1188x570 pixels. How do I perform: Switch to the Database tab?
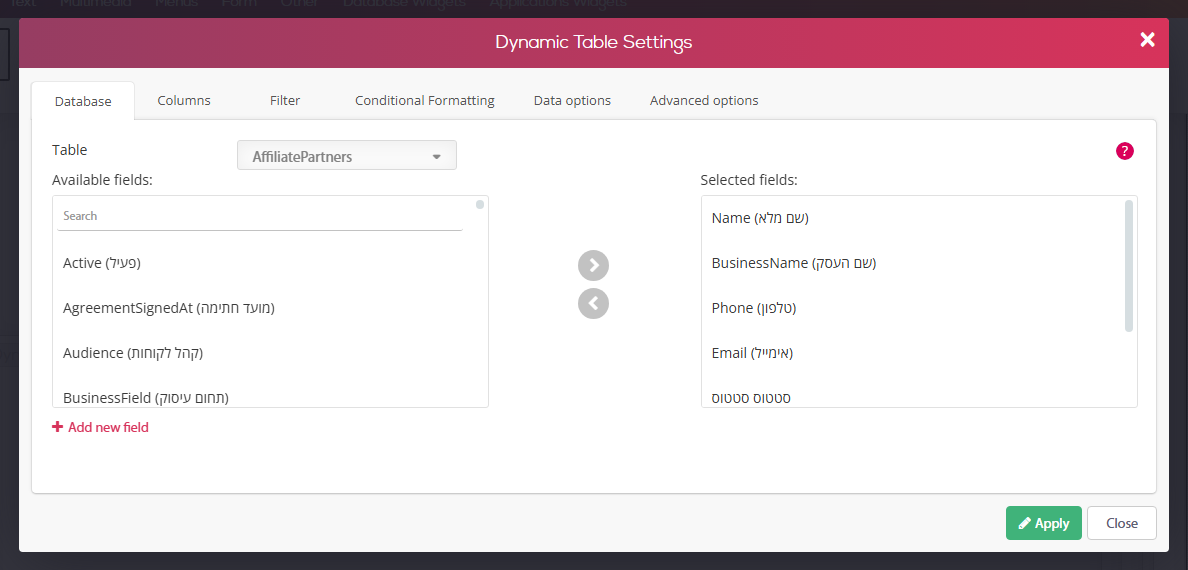click(83, 101)
